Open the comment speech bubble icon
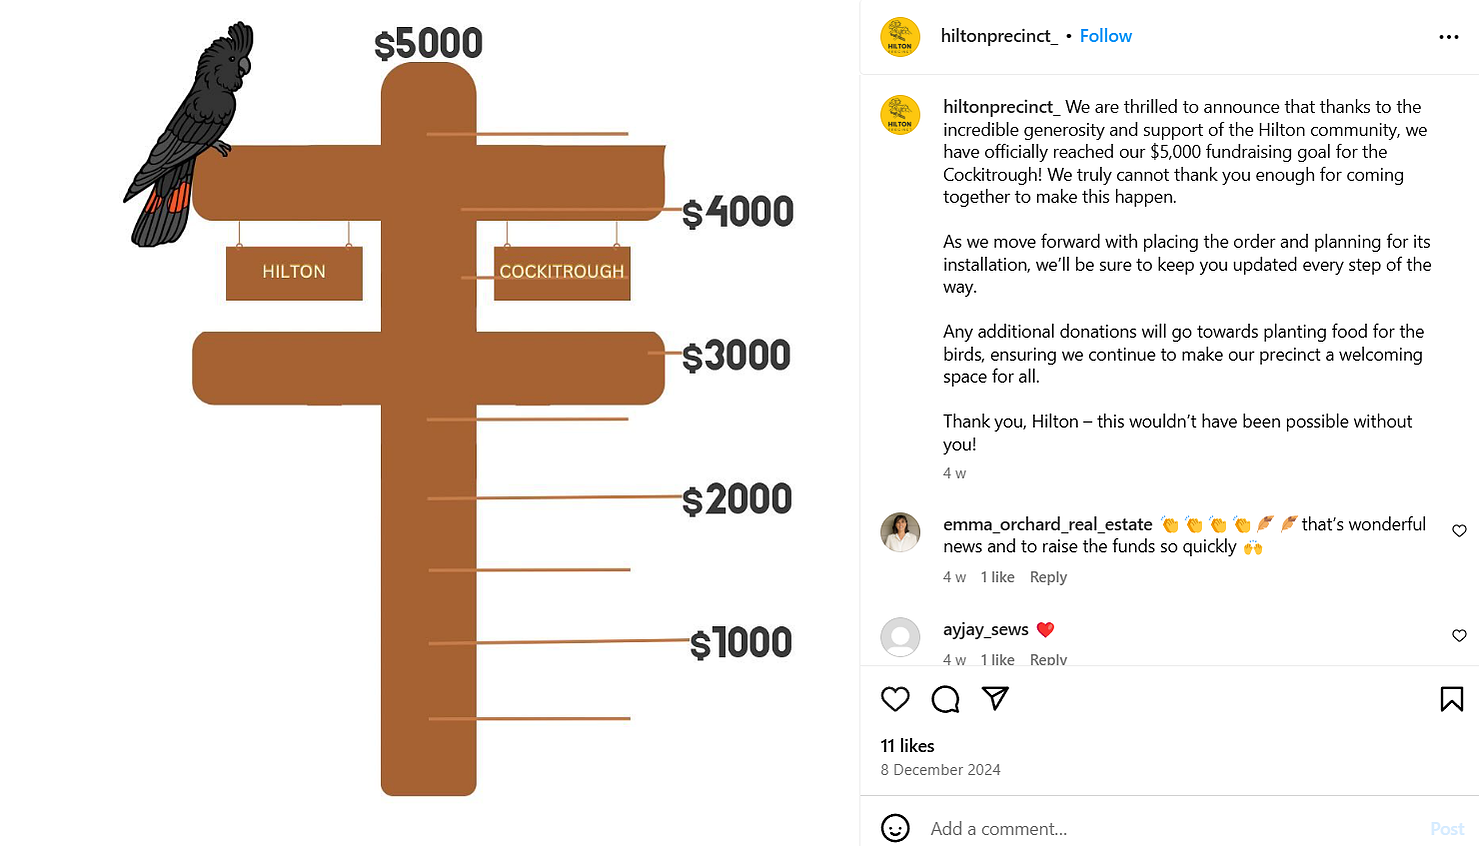This screenshot has width=1479, height=846. (x=945, y=699)
